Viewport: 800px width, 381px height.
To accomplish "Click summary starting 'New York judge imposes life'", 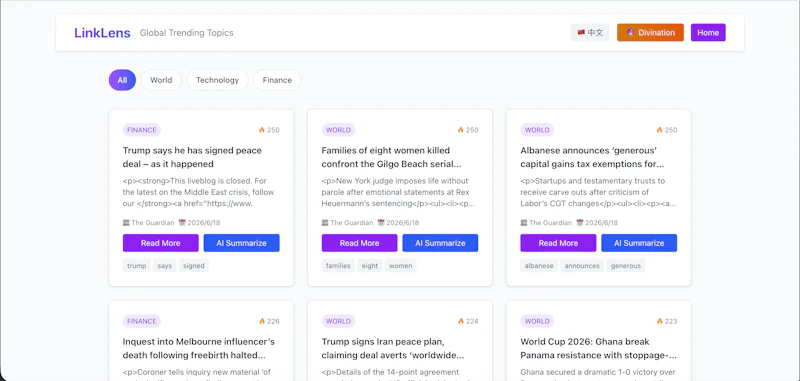I will 398,192.
